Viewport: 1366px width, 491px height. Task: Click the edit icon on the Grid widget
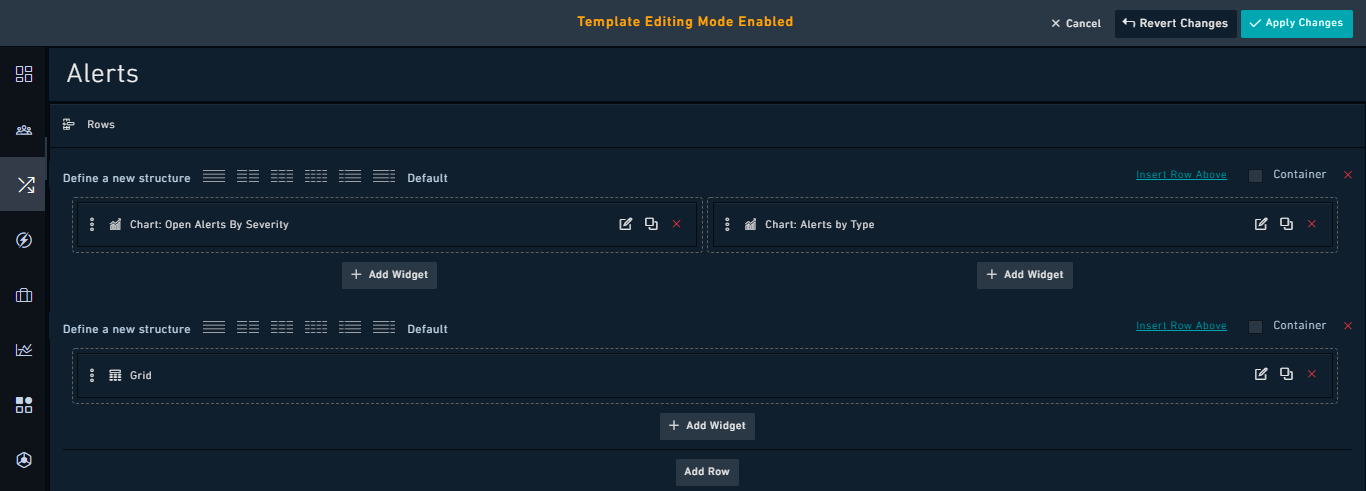click(1261, 375)
